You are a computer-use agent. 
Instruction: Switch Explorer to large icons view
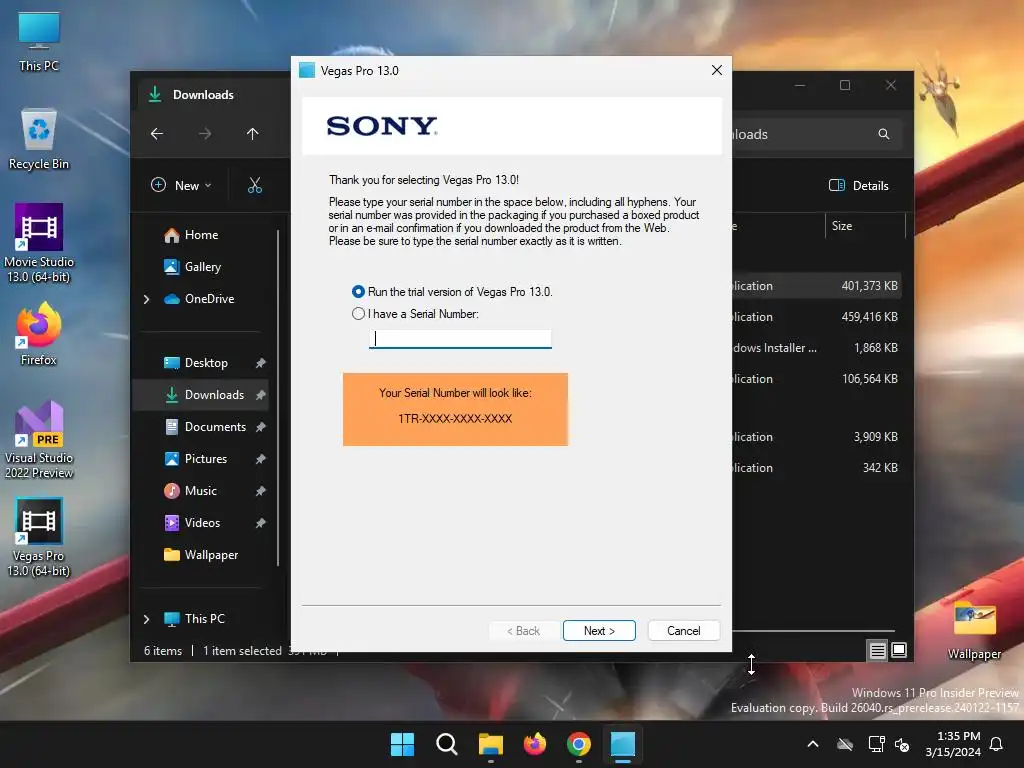point(899,650)
